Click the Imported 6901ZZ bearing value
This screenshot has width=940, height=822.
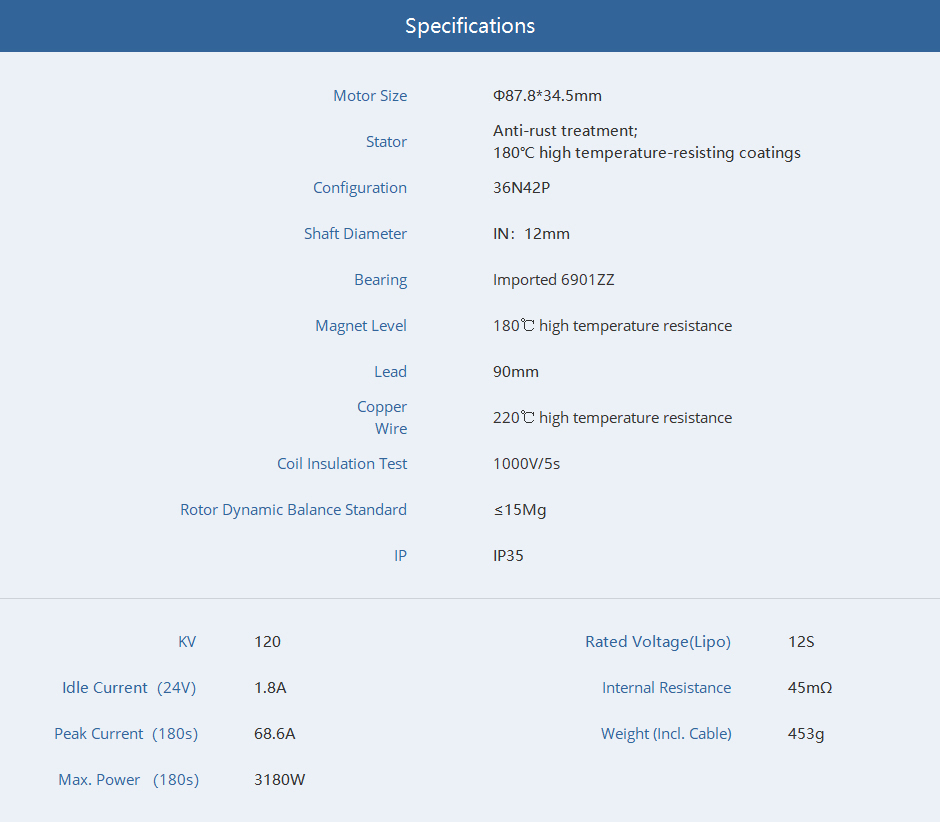(553, 280)
